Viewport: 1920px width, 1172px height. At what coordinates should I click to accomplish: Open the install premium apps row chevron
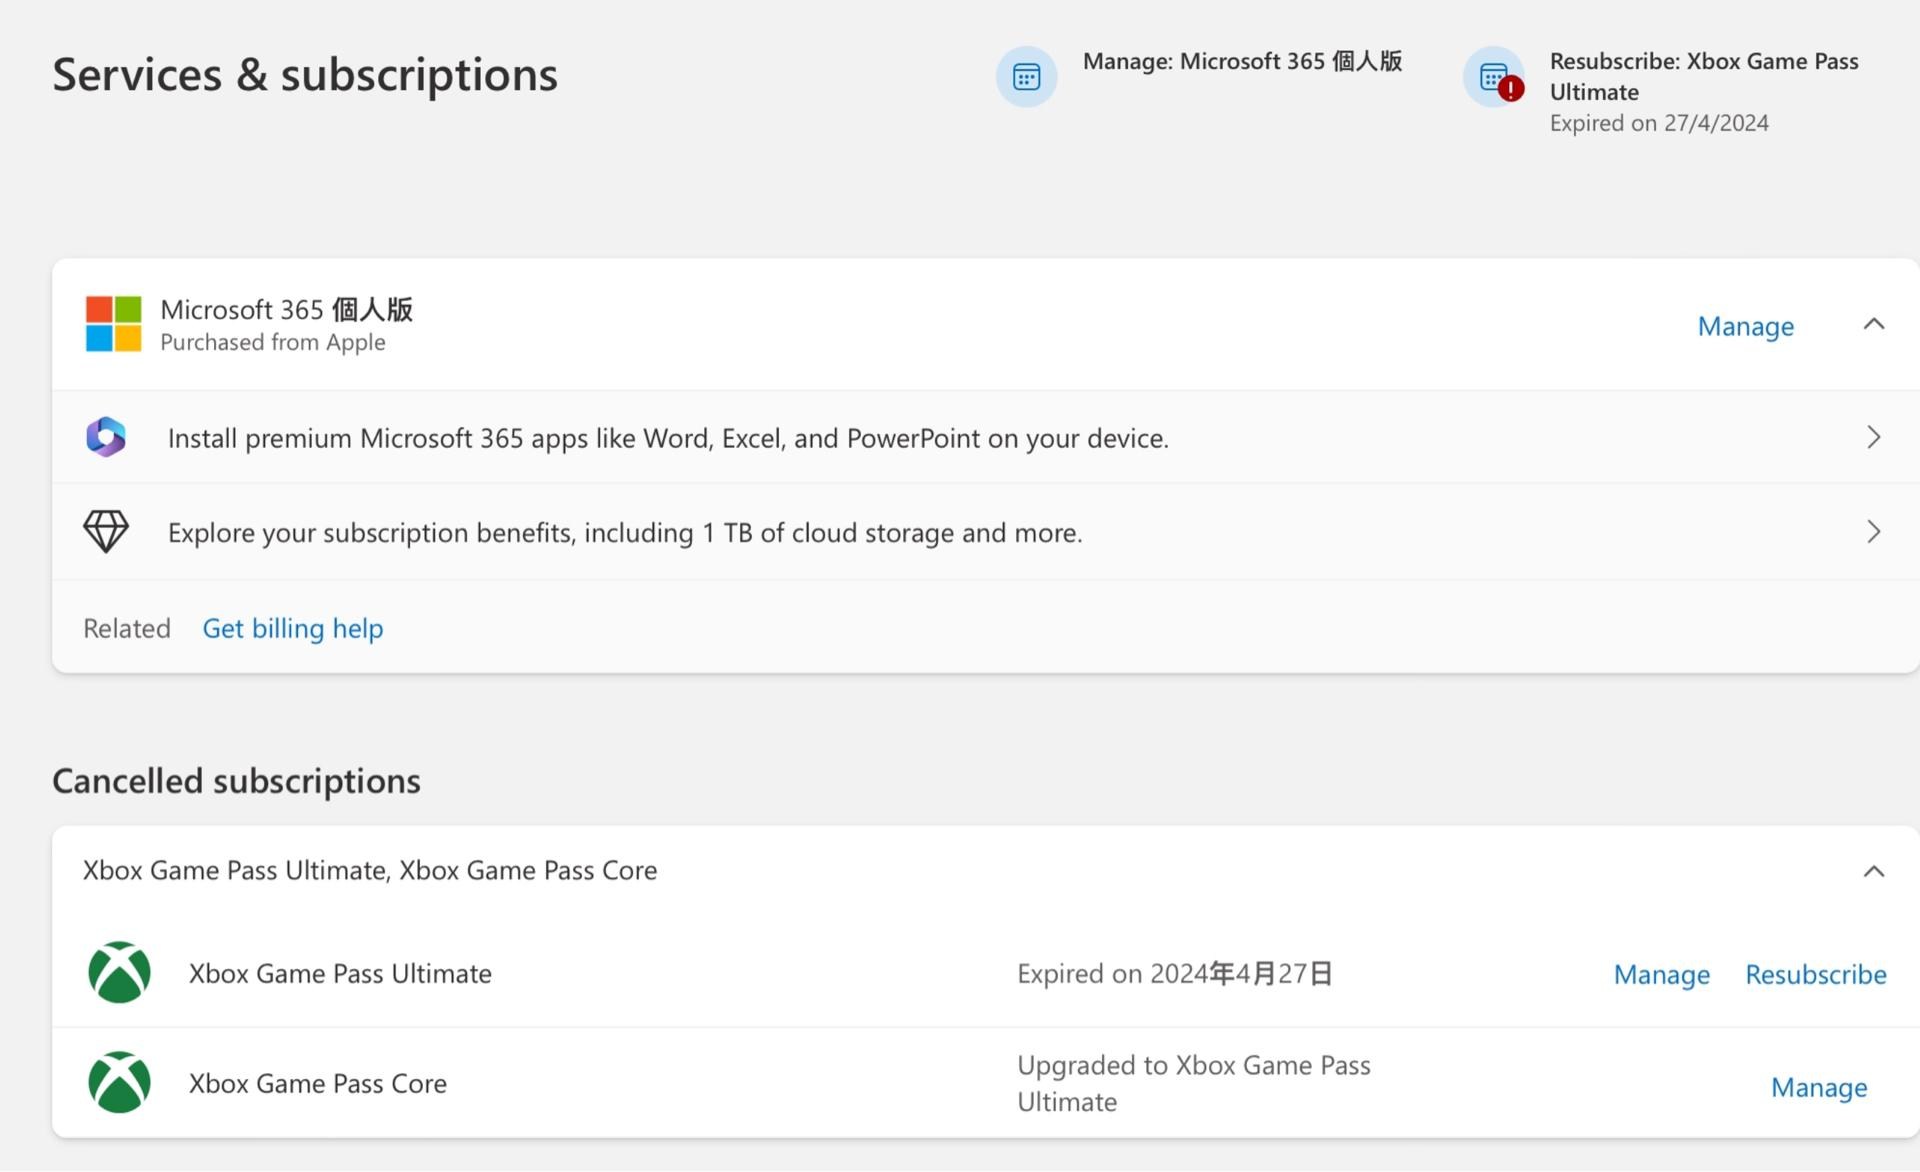tap(1872, 436)
